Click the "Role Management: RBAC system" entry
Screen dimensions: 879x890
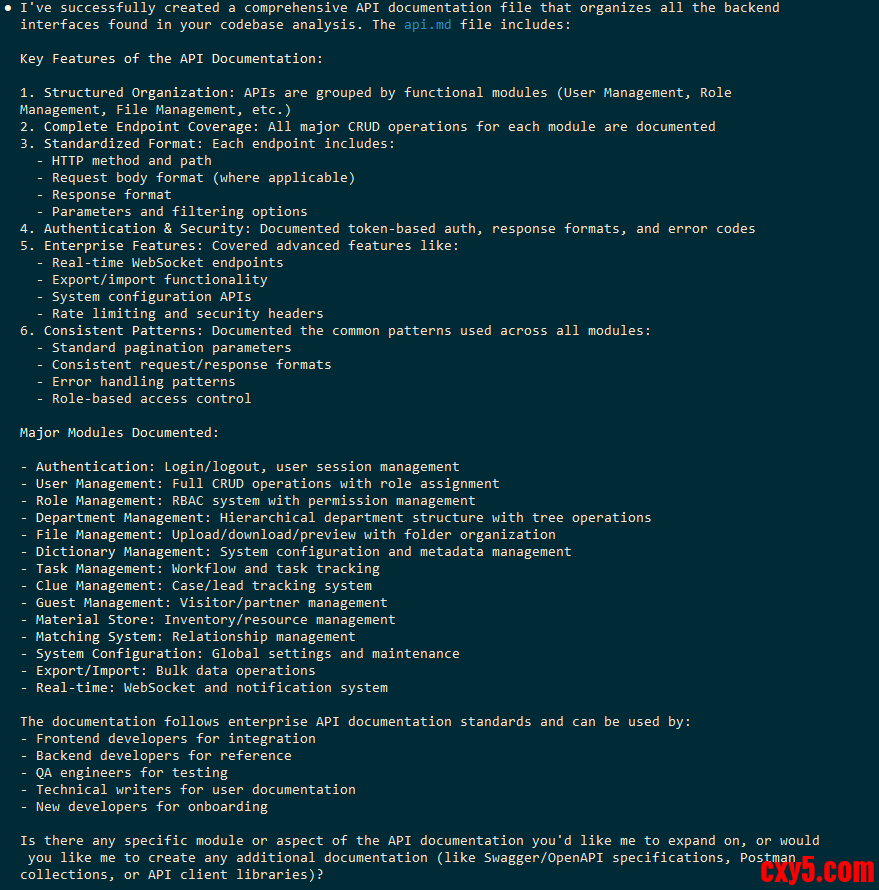248,501
